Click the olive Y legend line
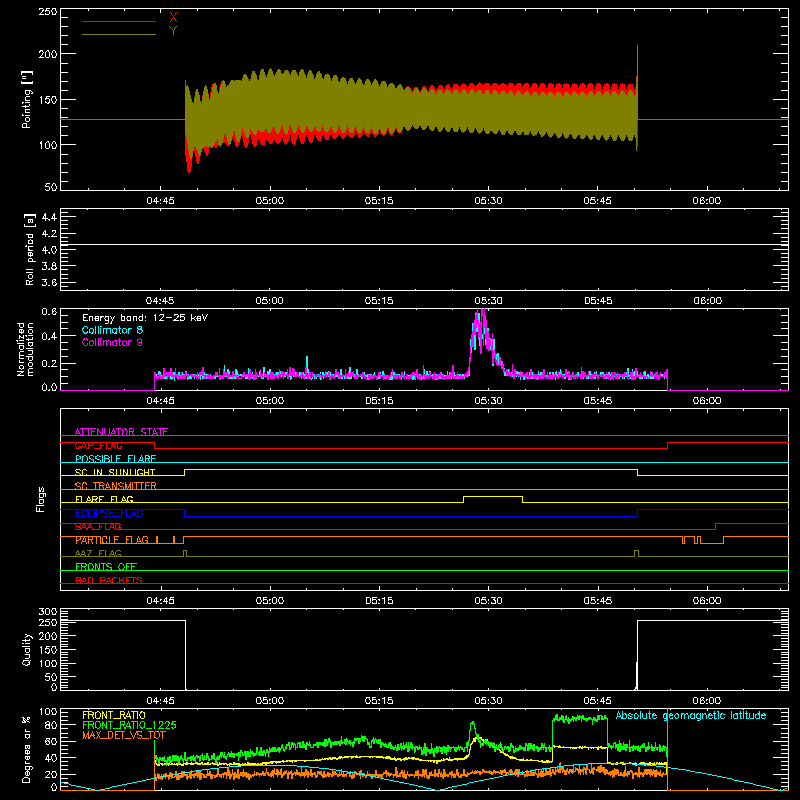Image resolution: width=800 pixels, height=800 pixels. [118, 35]
